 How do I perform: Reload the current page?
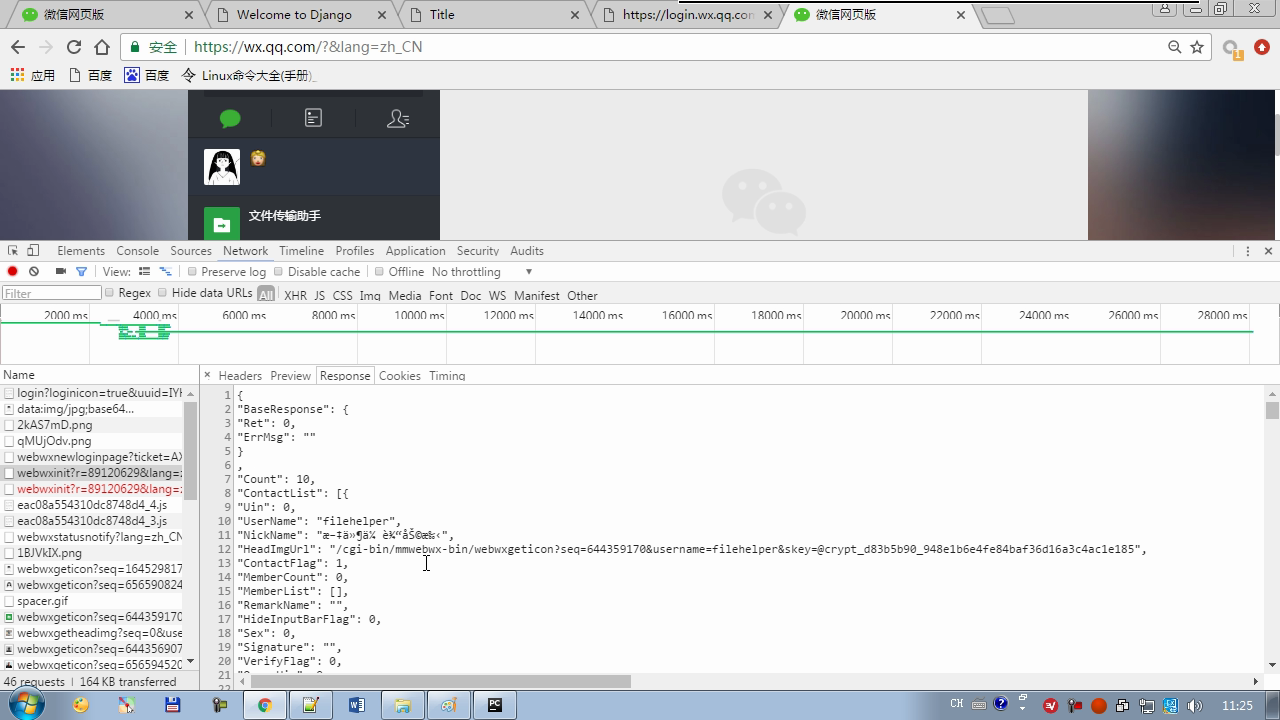(x=73, y=47)
